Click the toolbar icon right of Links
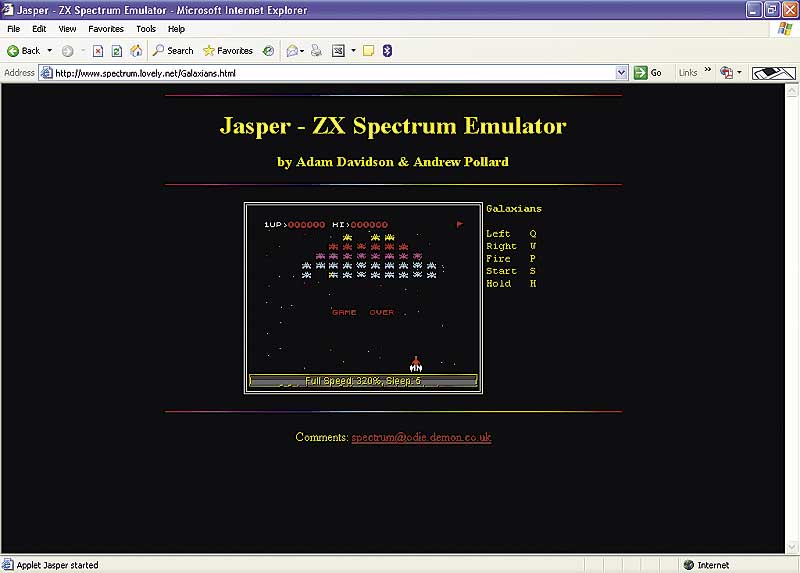This screenshot has height=573, width=800. (727, 73)
